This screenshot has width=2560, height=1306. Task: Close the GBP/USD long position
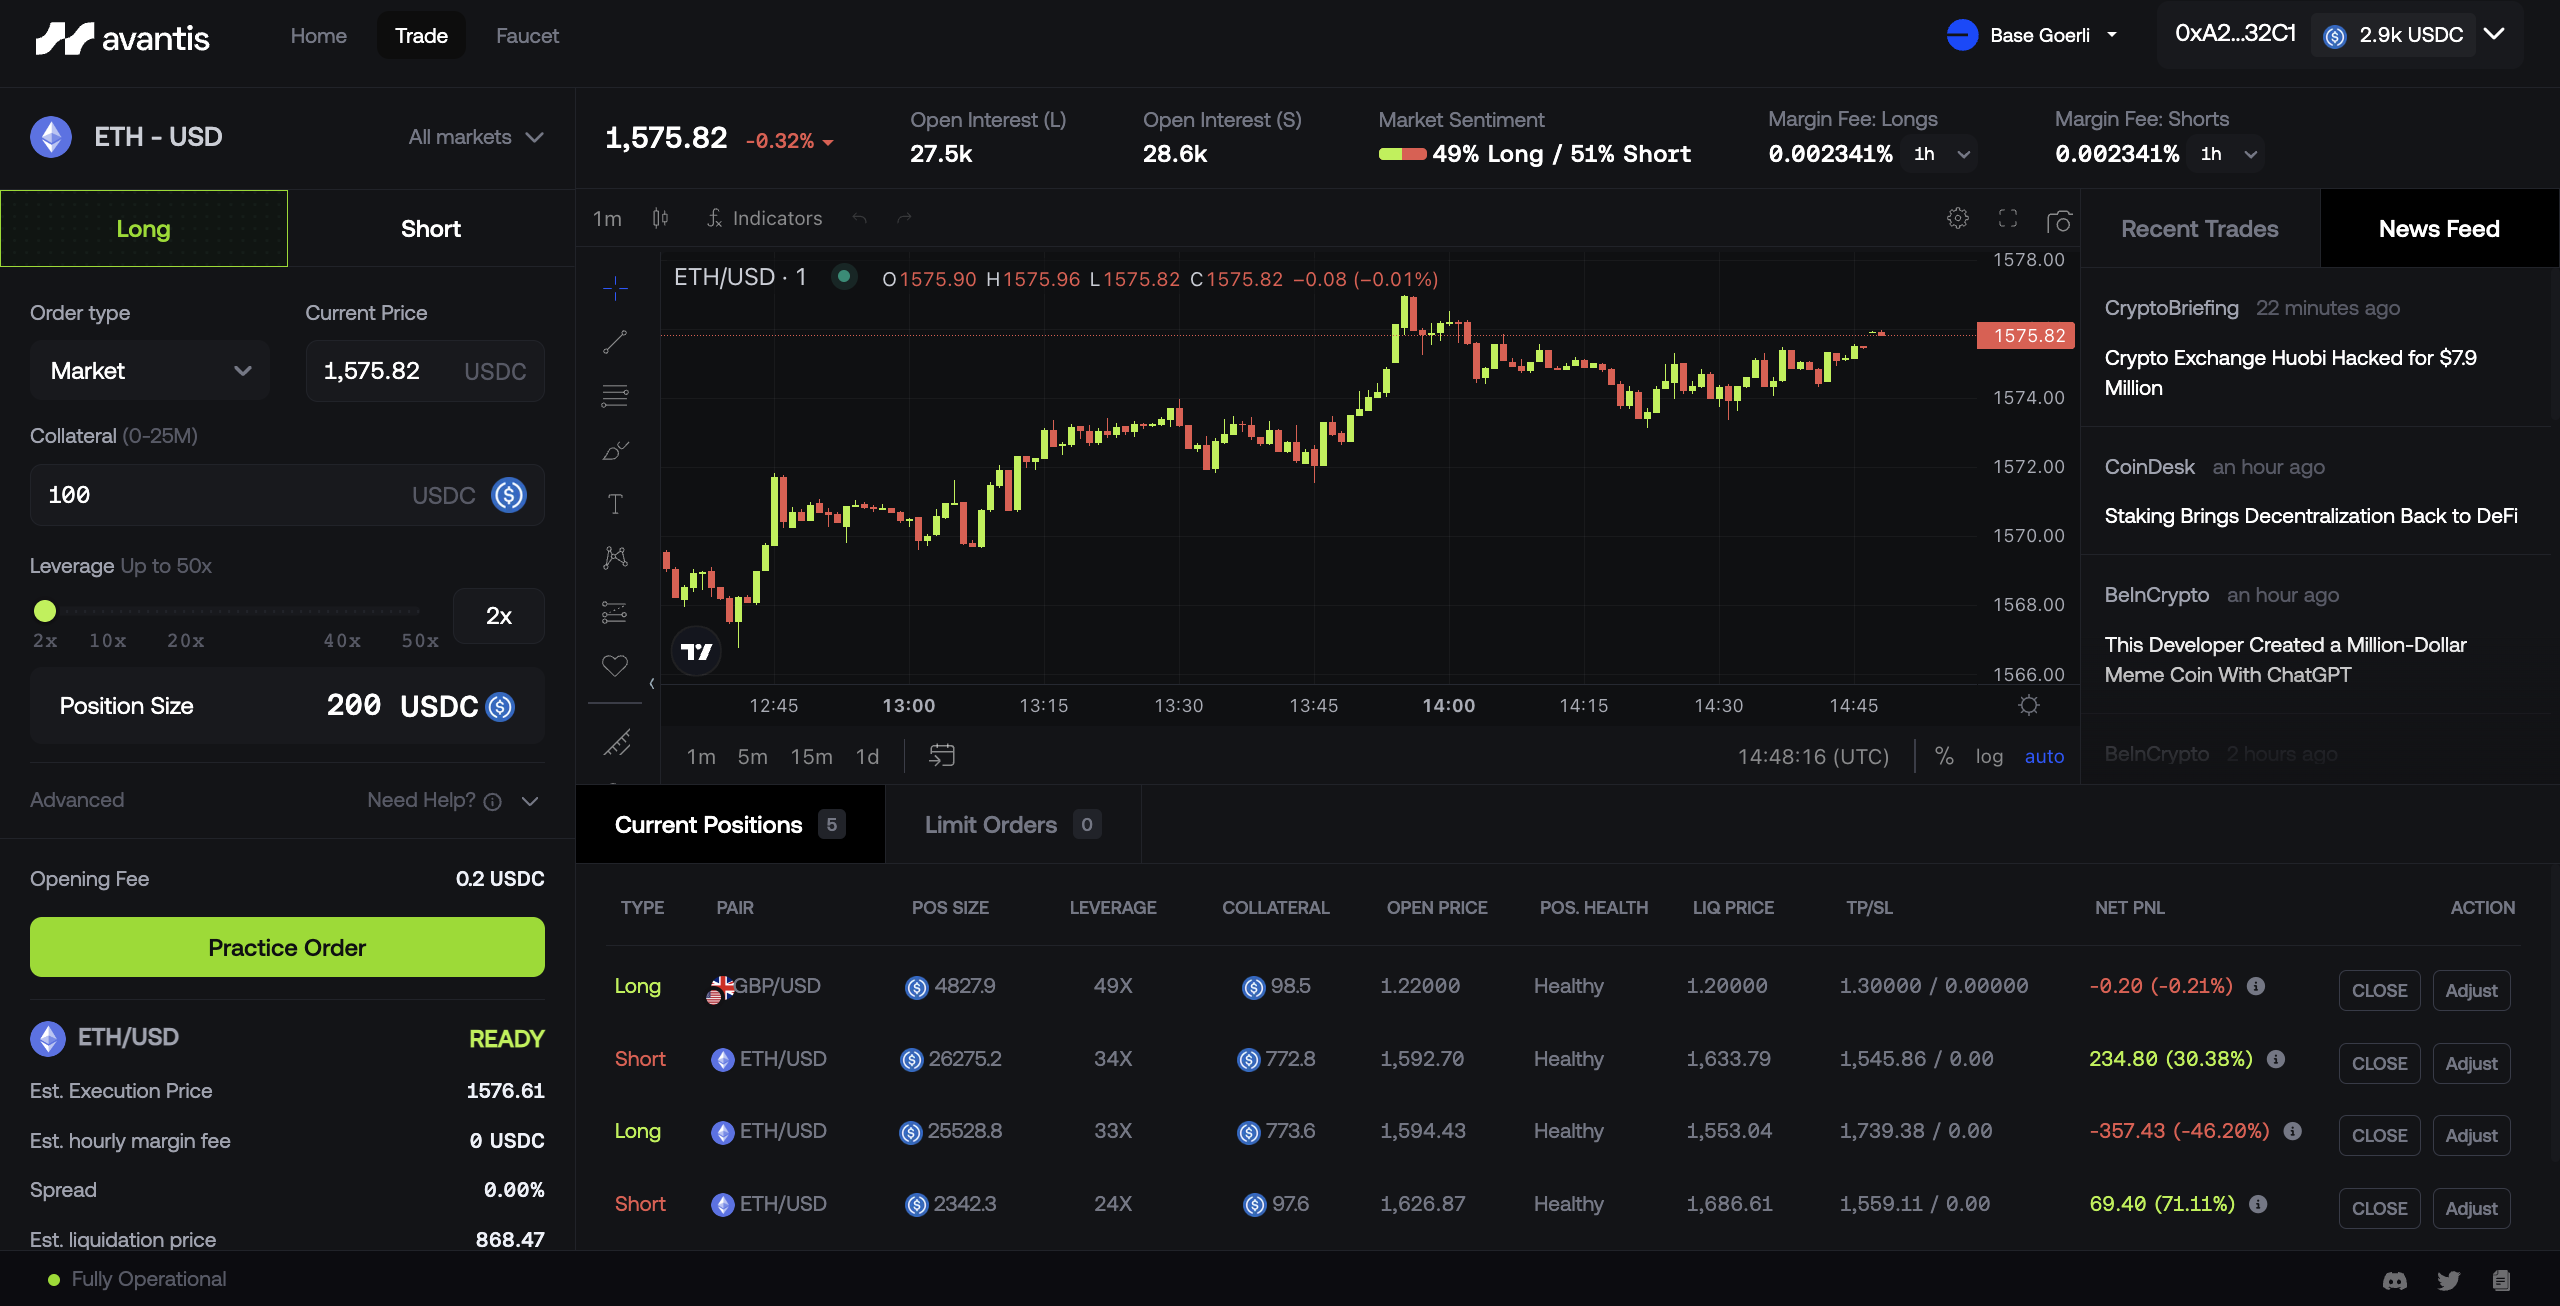coord(2379,990)
